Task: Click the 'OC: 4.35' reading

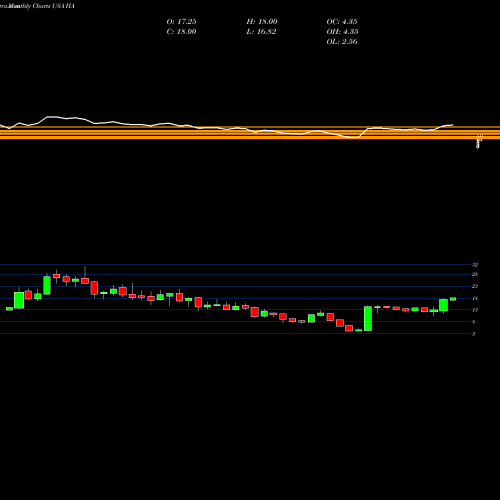Action: [x=342, y=22]
